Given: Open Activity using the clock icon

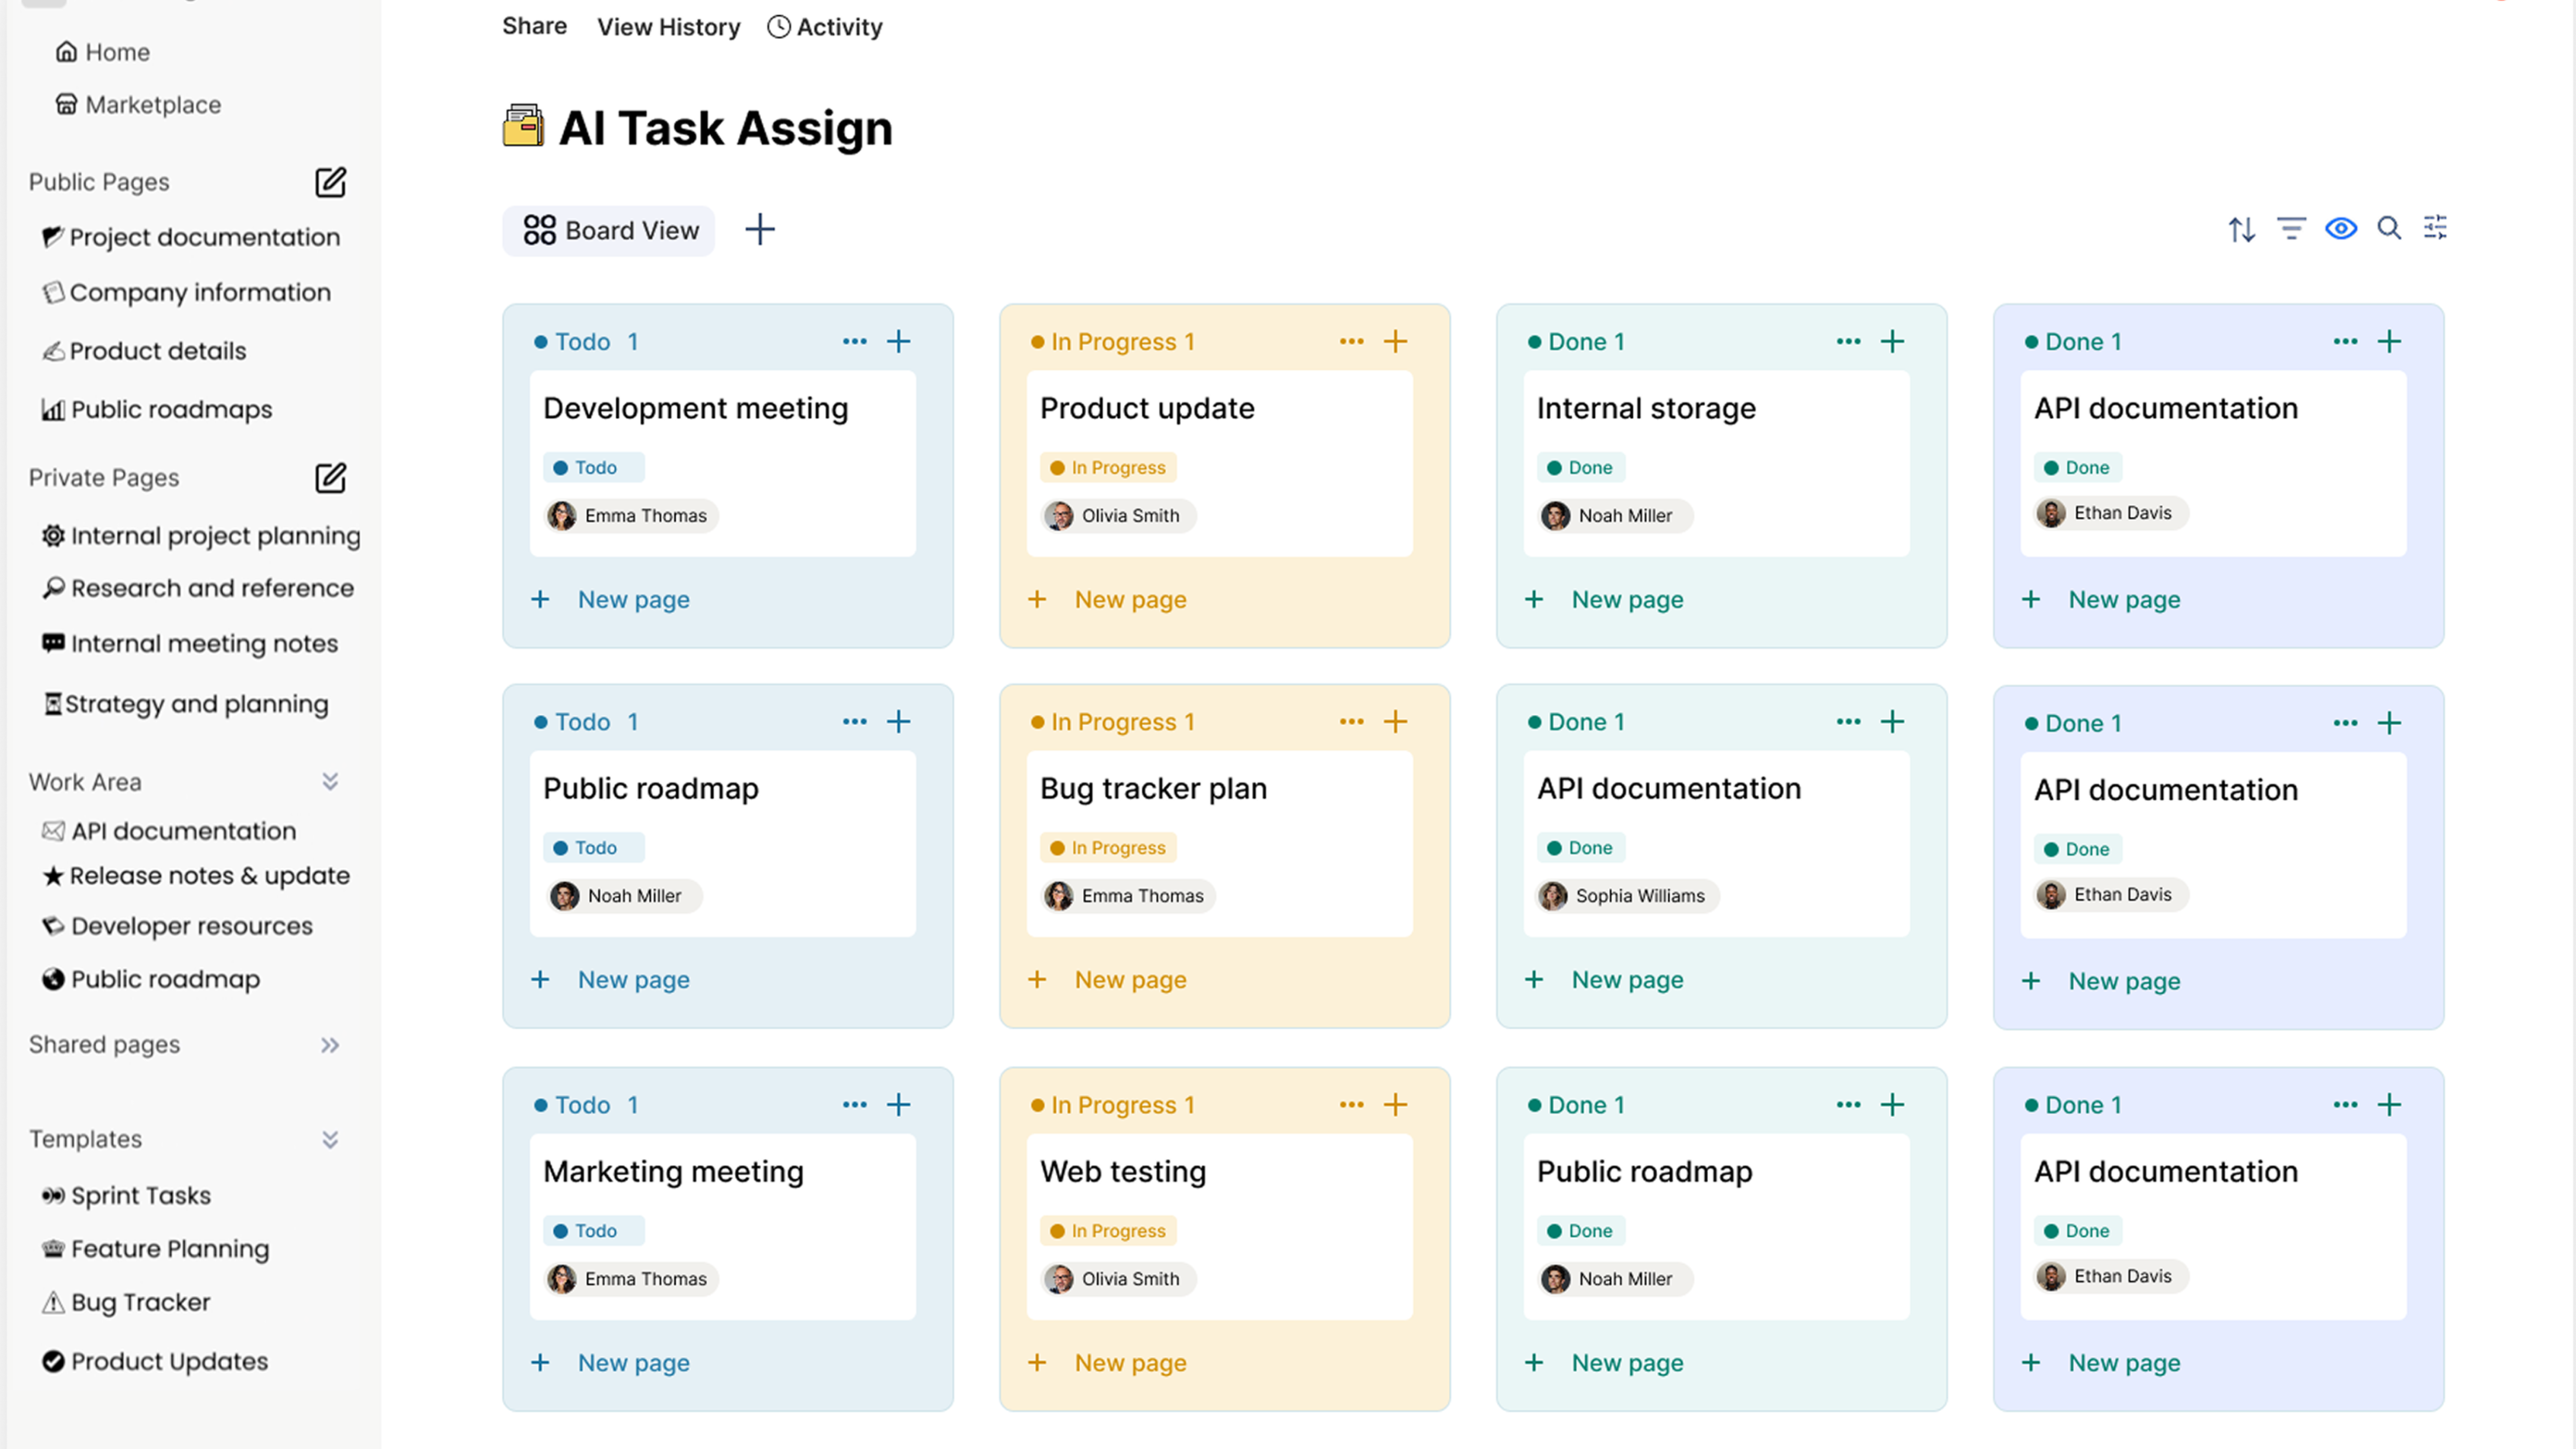Looking at the screenshot, I should [780, 27].
